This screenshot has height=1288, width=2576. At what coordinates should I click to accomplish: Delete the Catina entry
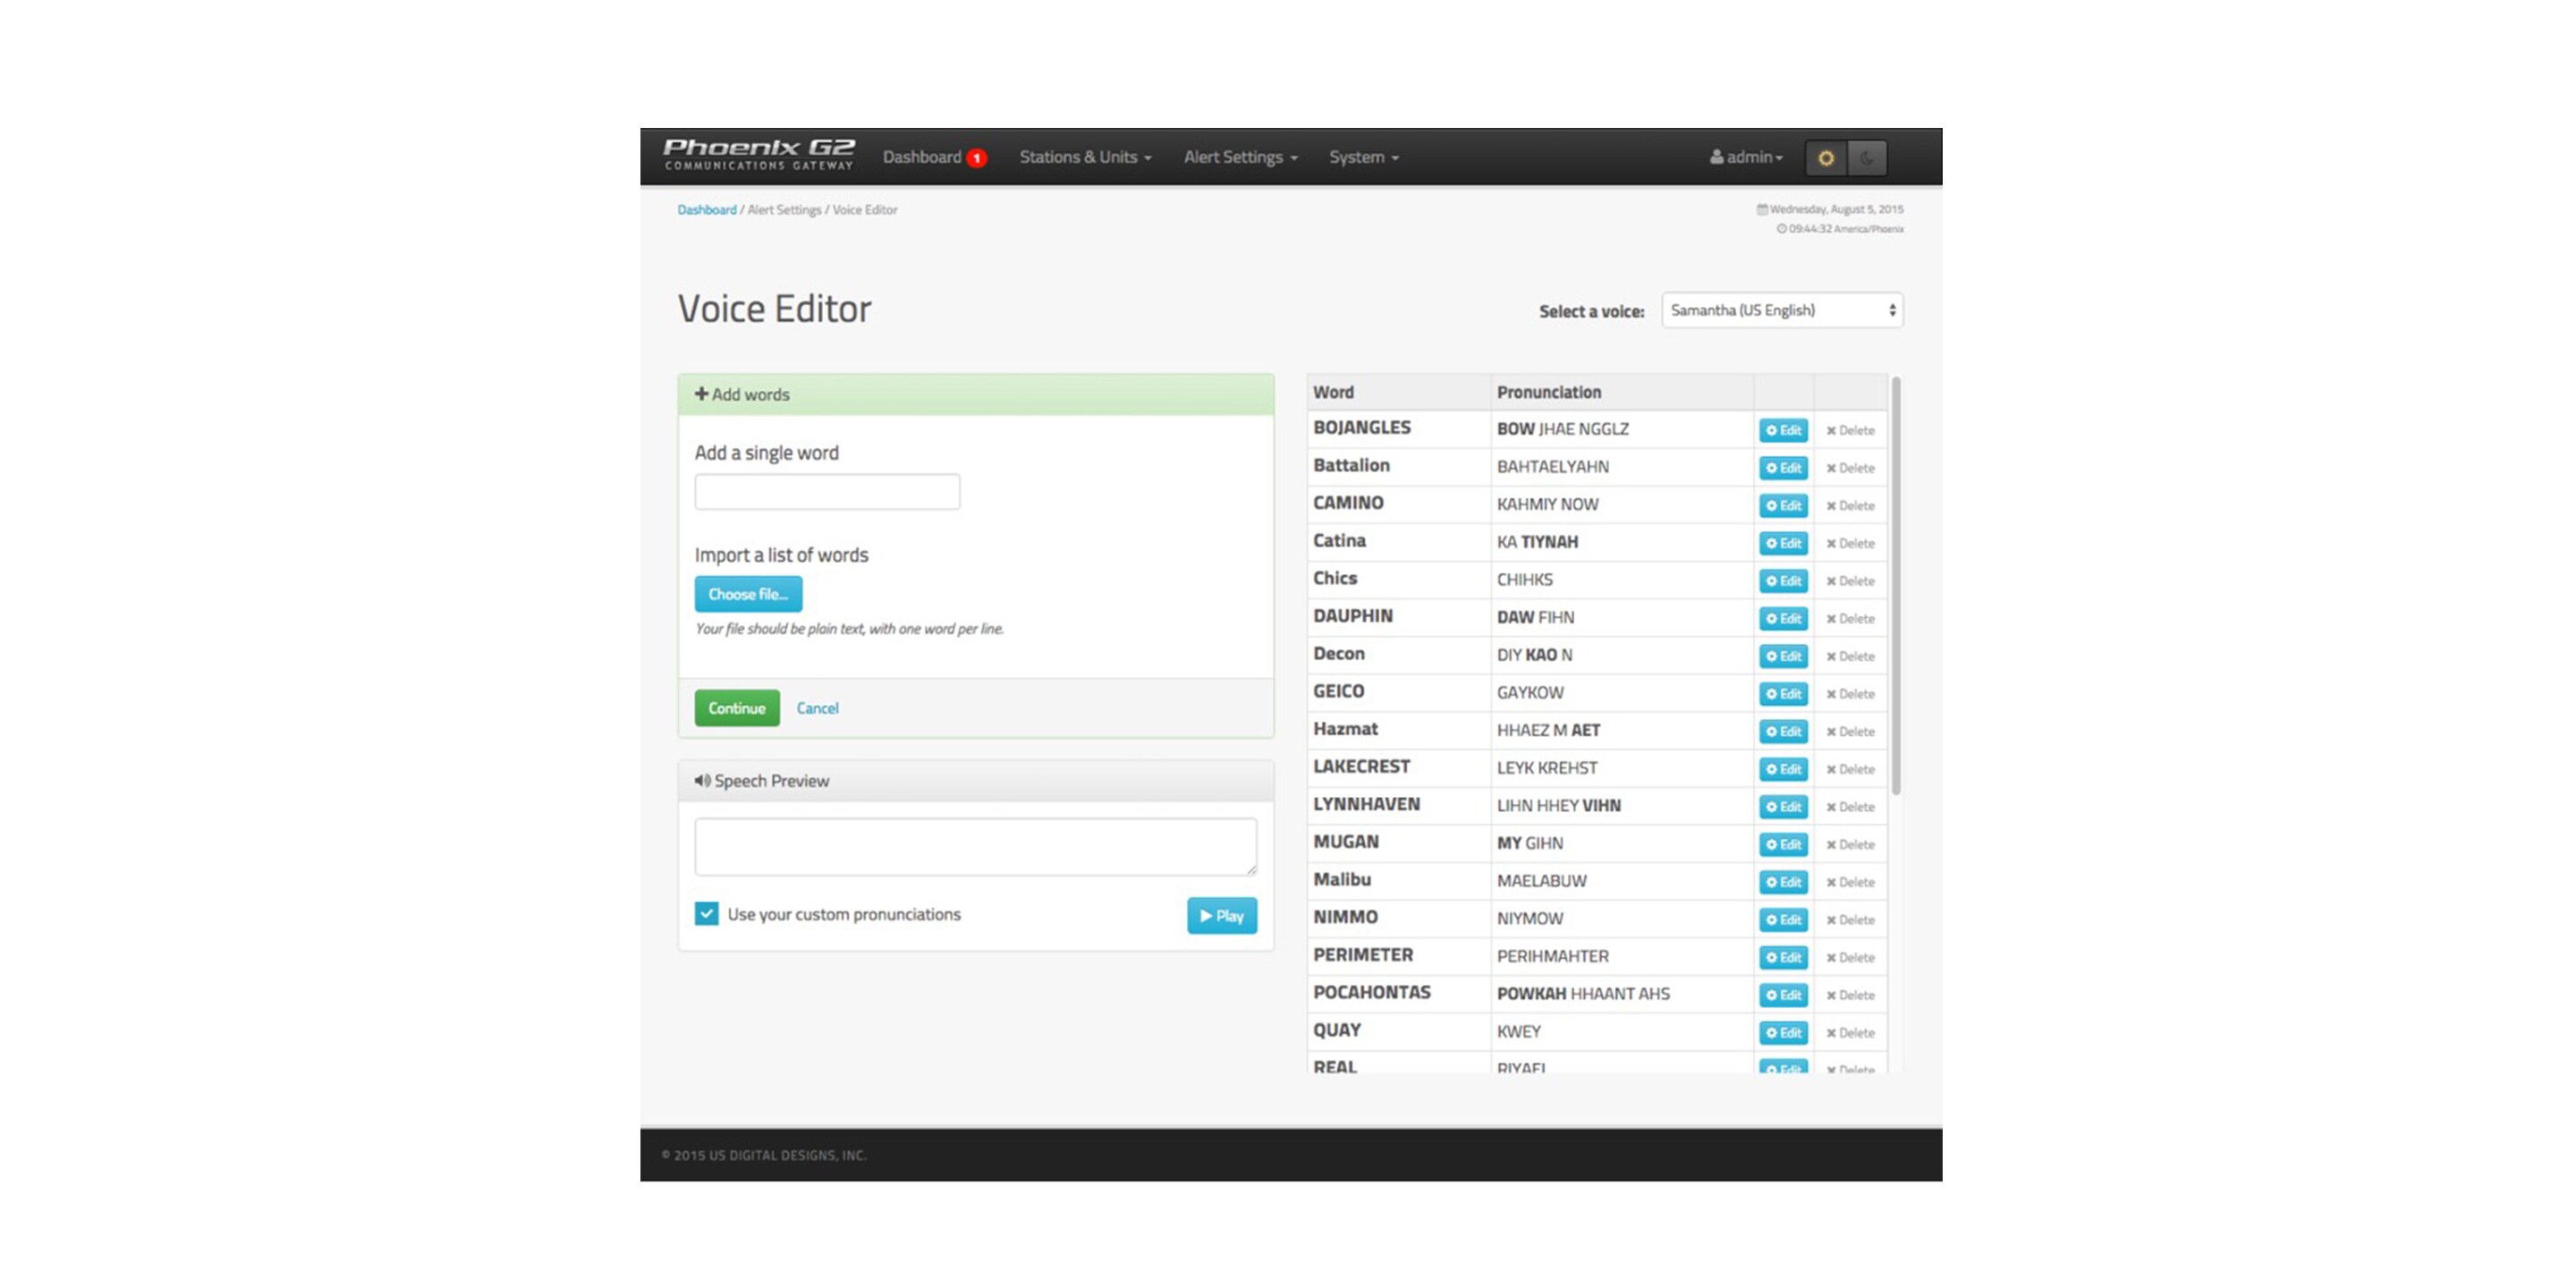[x=1850, y=544]
